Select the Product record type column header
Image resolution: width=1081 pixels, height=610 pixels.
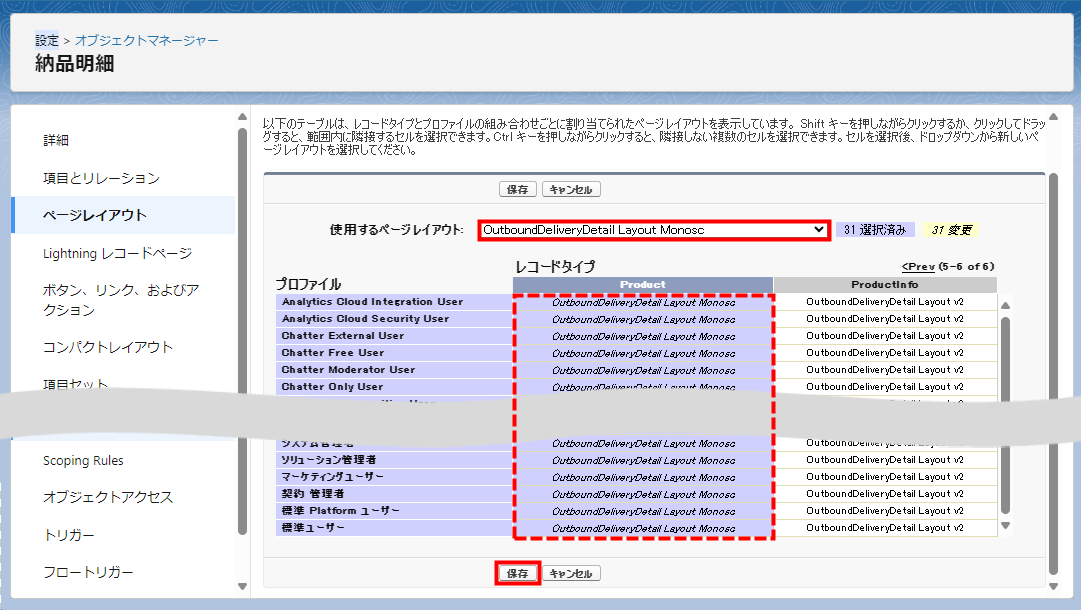642,285
